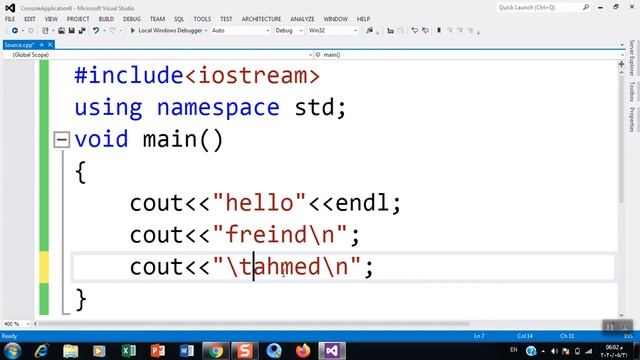Open the SQL menu
The height and width of the screenshot is (360, 640).
pos(179,19)
